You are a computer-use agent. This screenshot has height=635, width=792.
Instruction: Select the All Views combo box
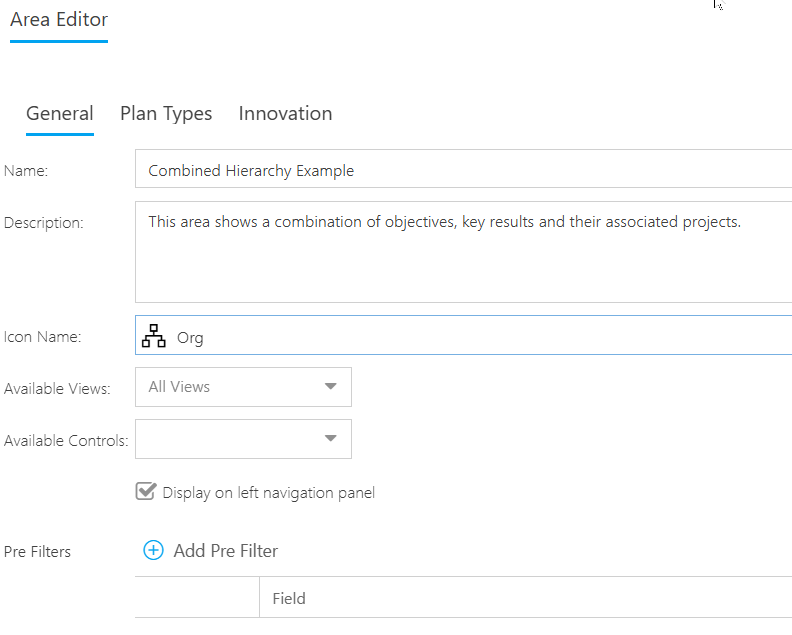243,387
